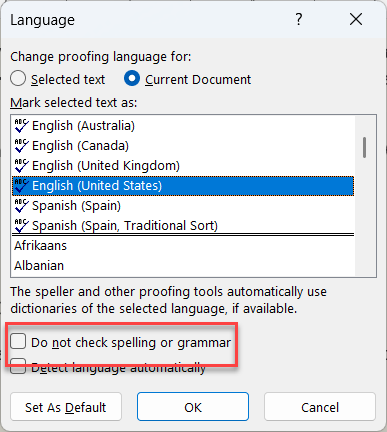387x432 pixels.
Task: Confirm with the OK button
Action: pos(193,407)
